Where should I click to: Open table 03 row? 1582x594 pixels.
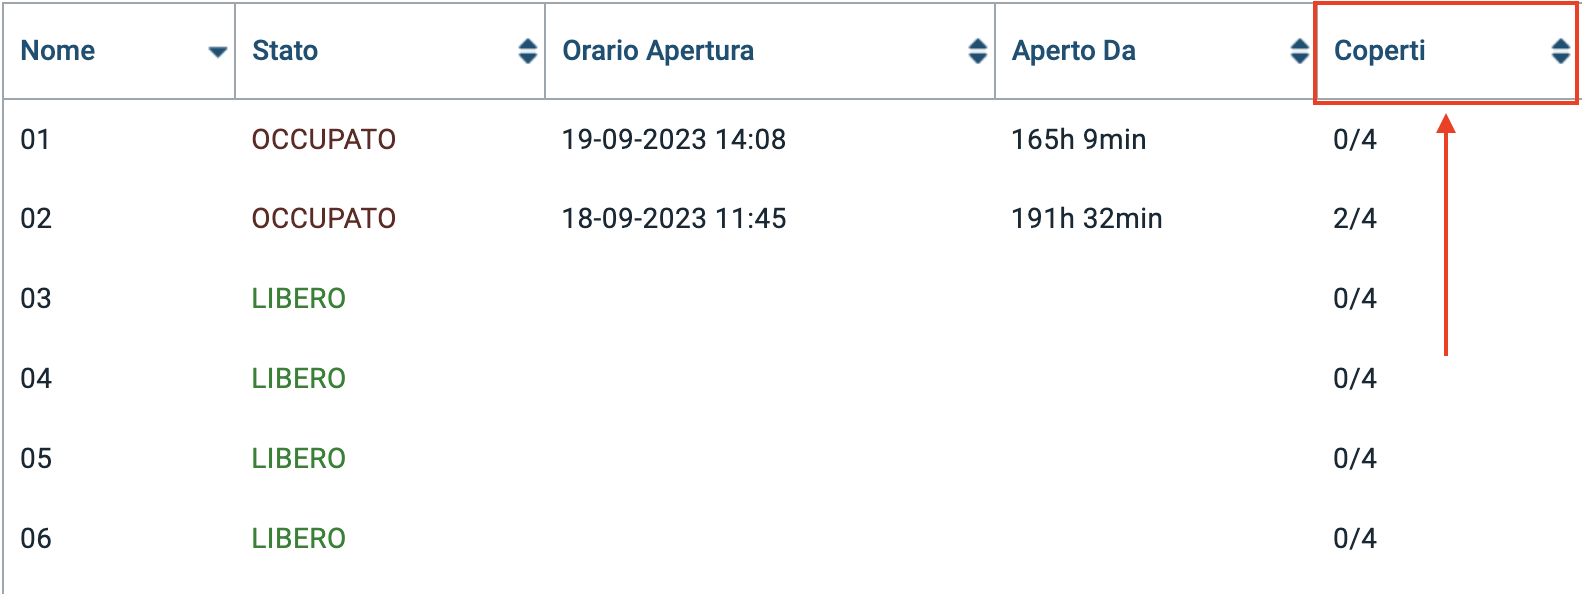point(36,298)
